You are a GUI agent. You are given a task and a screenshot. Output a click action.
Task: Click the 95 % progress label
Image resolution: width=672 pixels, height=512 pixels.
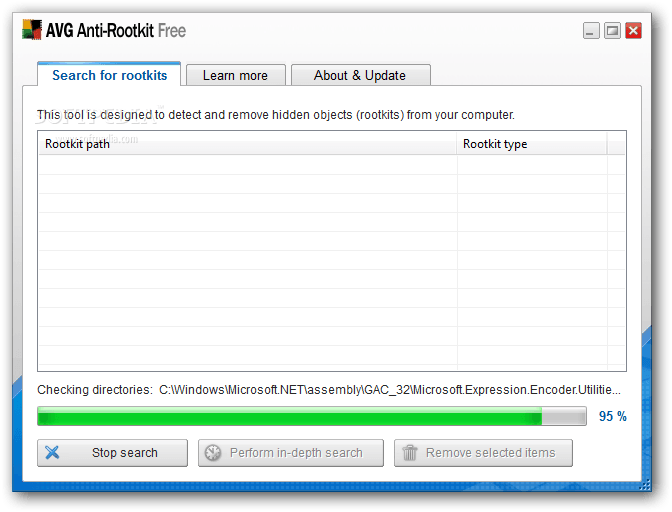pos(612,416)
